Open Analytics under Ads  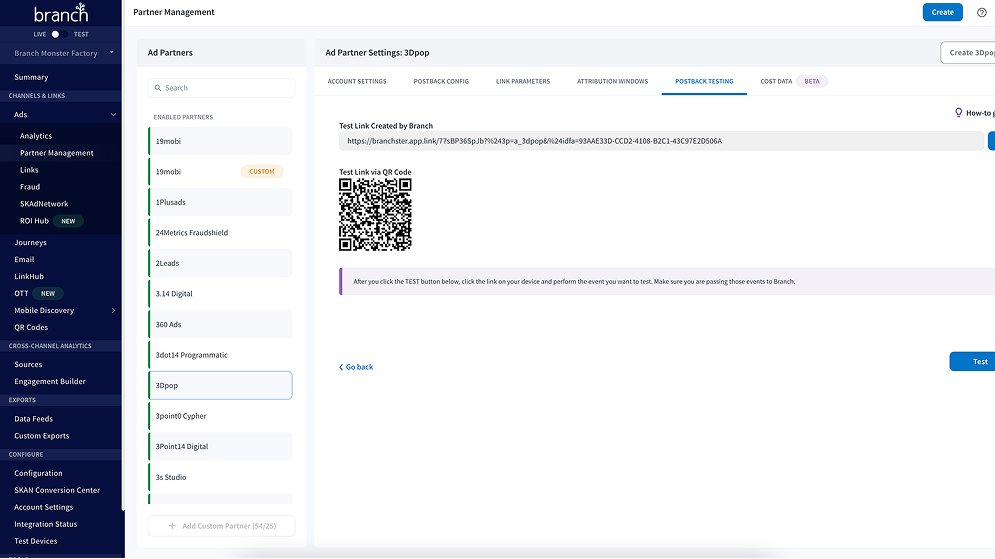tap(36, 136)
